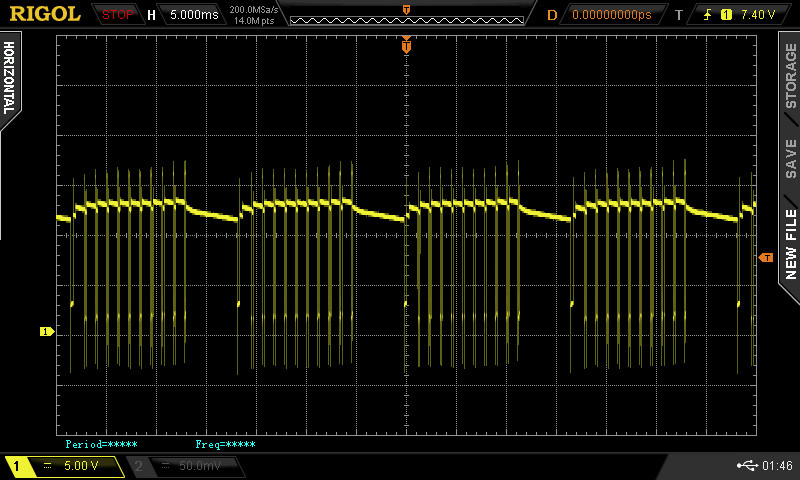
Task: Click the Freq measurement readout
Action: tap(225, 444)
